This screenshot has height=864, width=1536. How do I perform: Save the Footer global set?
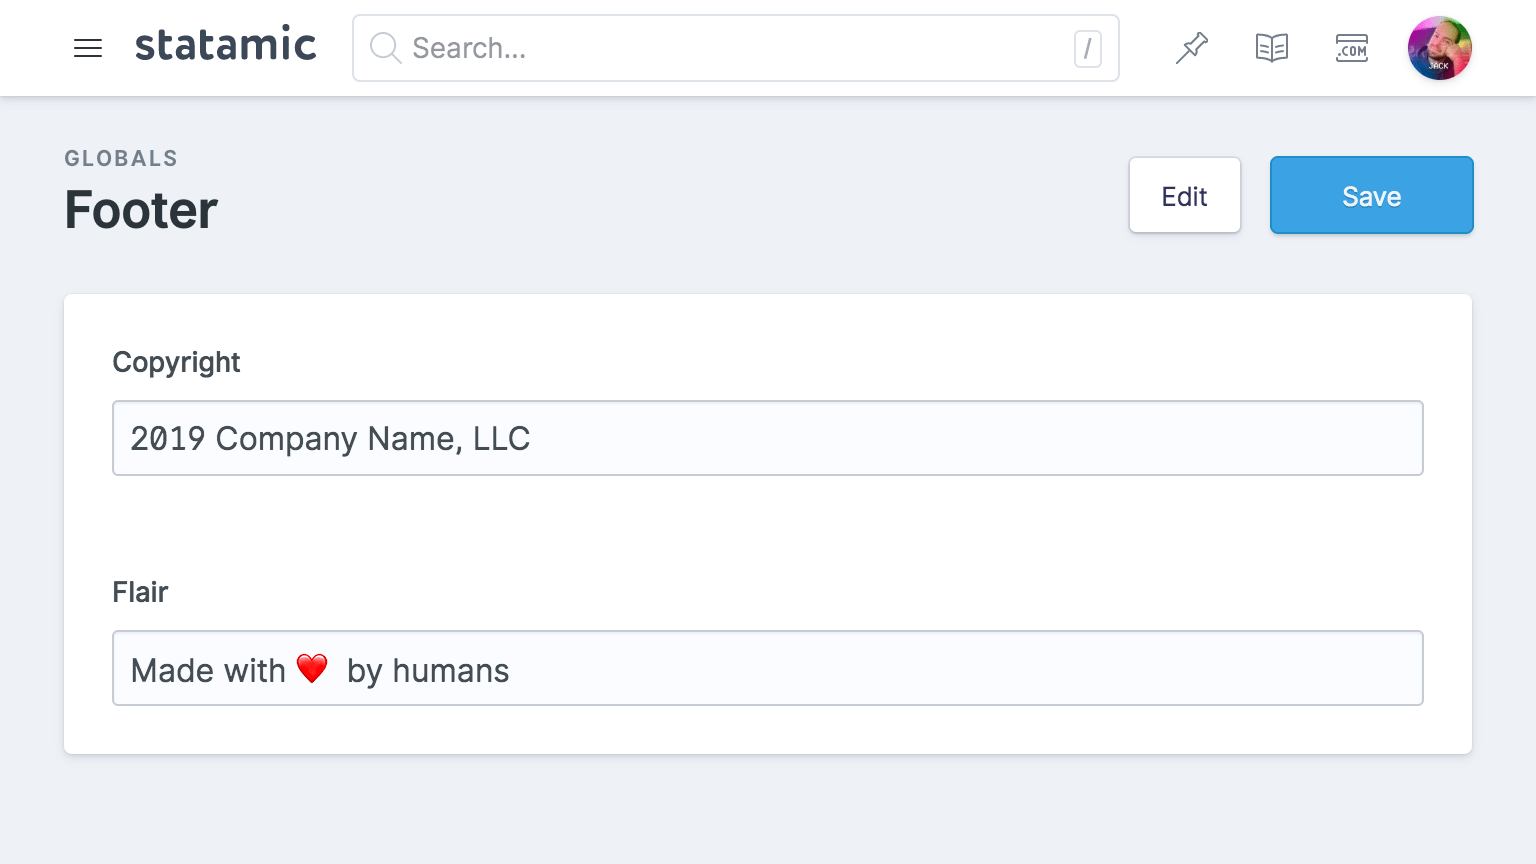pyautogui.click(x=1371, y=195)
